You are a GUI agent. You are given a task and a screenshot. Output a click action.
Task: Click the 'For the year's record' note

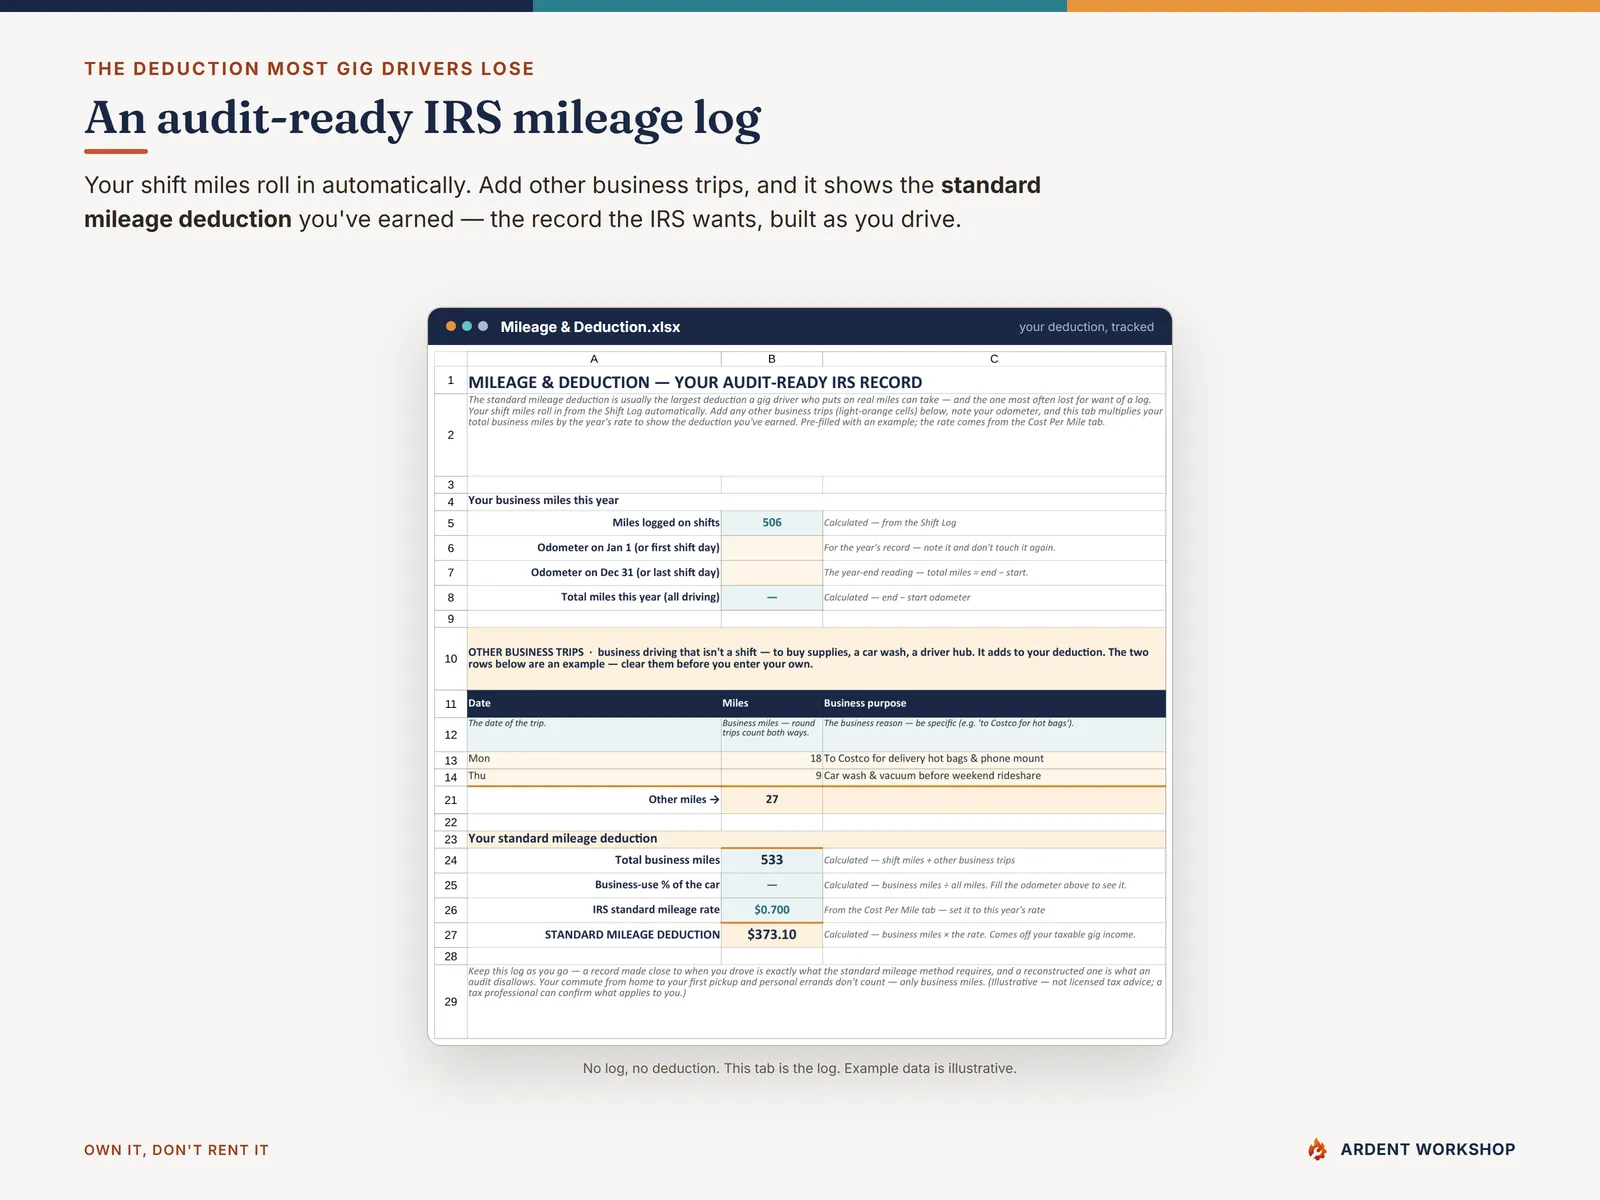[x=939, y=547]
